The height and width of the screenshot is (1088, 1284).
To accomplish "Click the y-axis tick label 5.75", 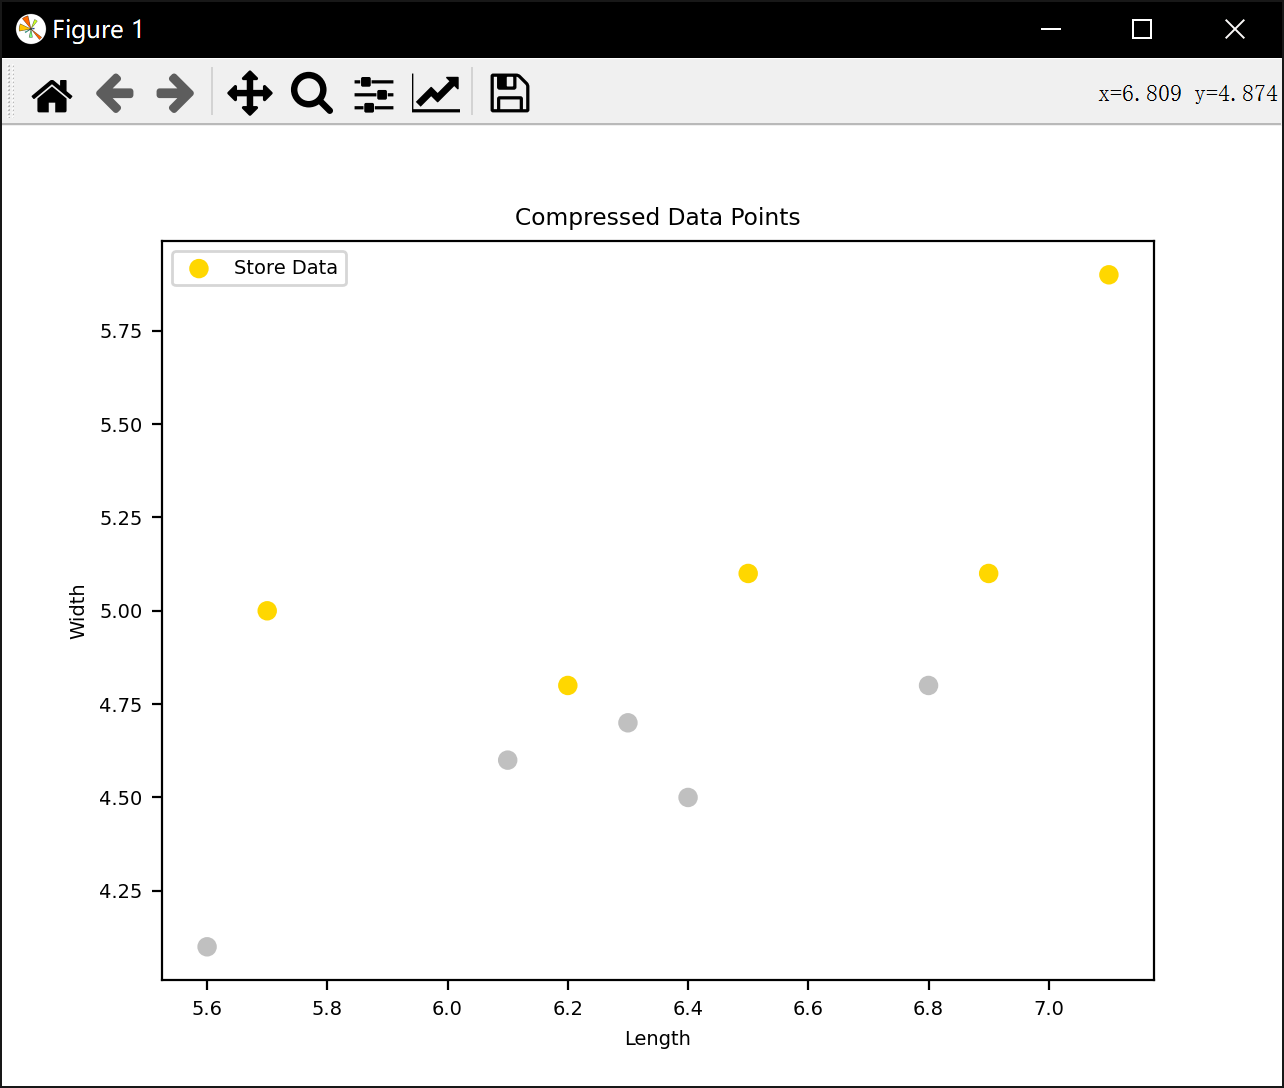I will coord(120,331).
